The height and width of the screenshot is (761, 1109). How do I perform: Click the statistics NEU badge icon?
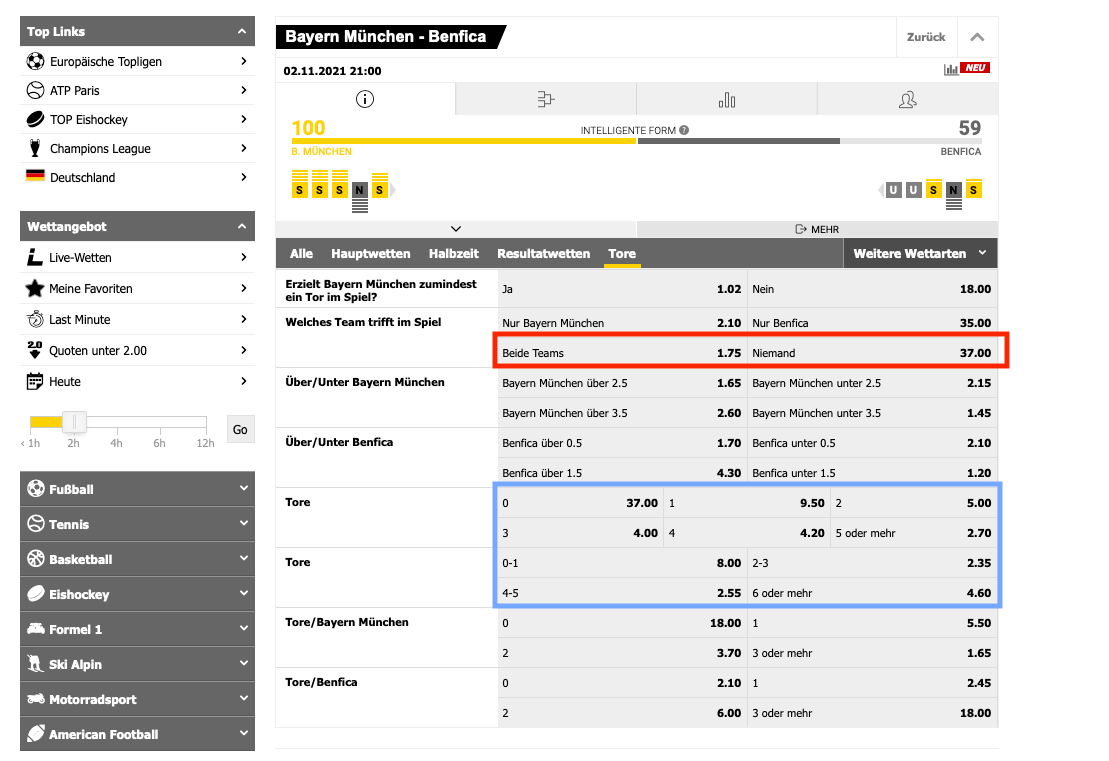[967, 69]
